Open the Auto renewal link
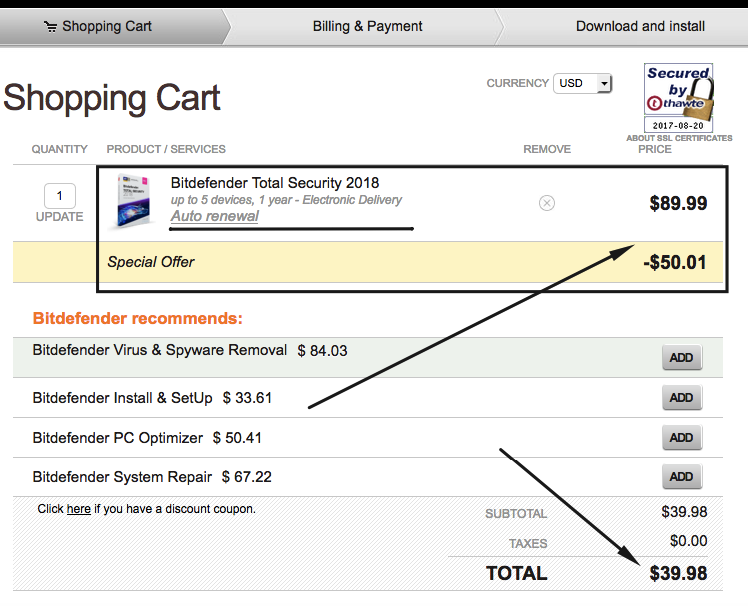Screen dimensions: 748x606 214,216
